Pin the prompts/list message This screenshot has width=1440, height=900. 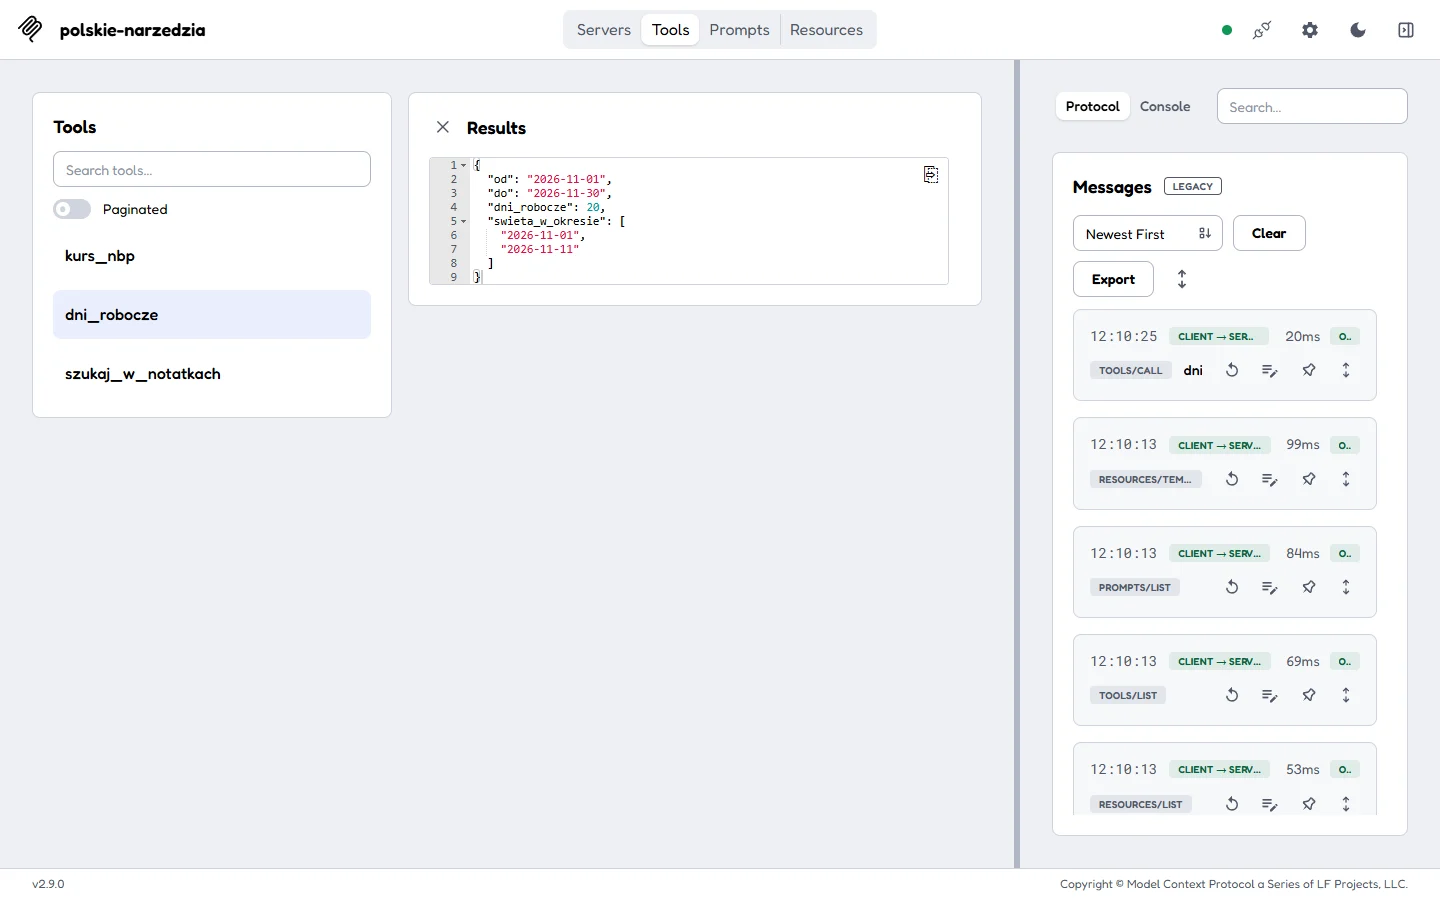[x=1309, y=587]
